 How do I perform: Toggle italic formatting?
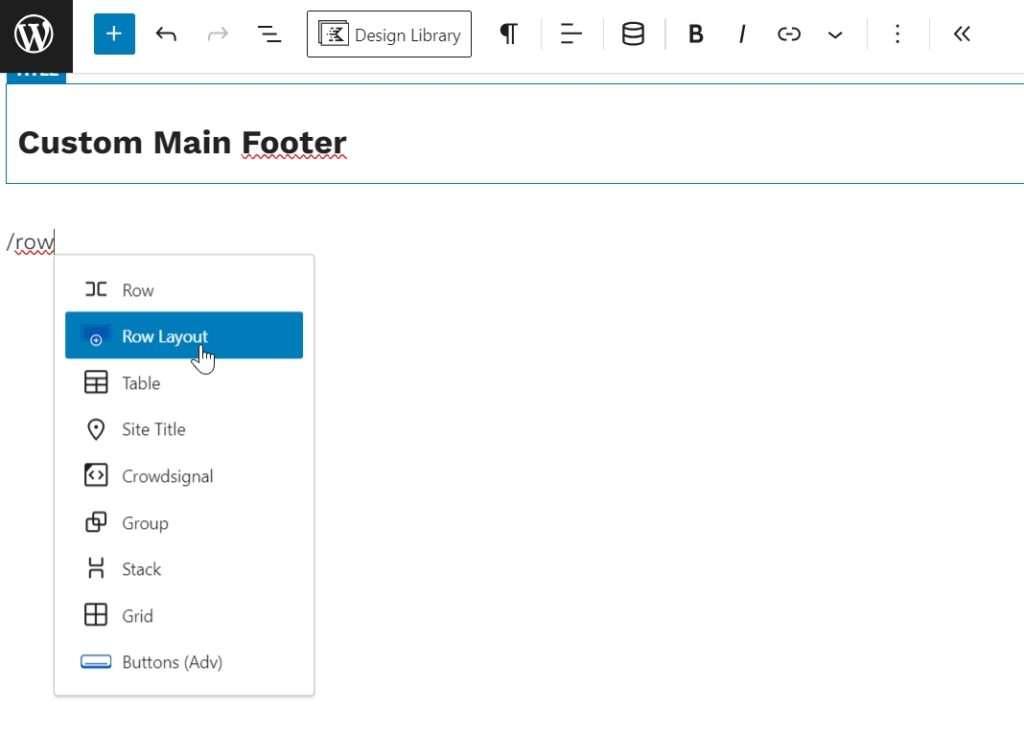pyautogui.click(x=742, y=35)
